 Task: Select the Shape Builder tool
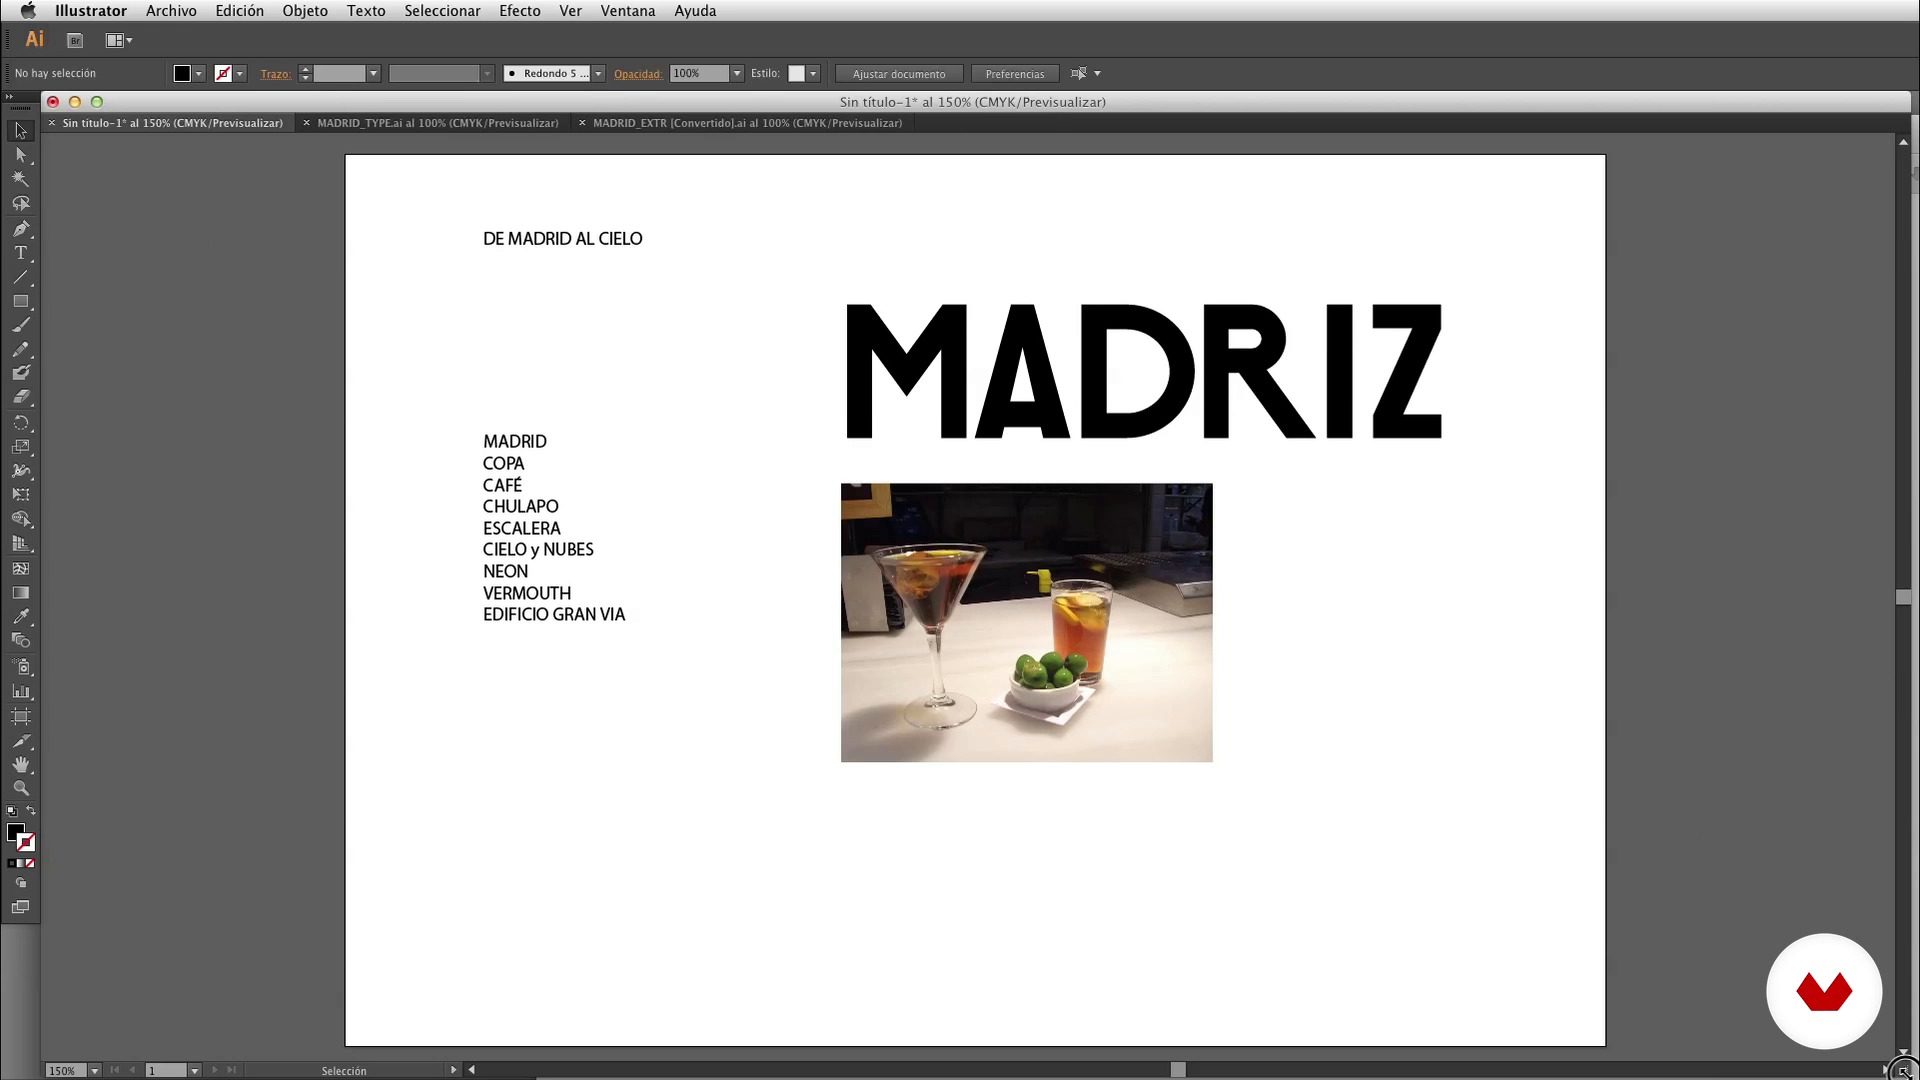(x=21, y=519)
